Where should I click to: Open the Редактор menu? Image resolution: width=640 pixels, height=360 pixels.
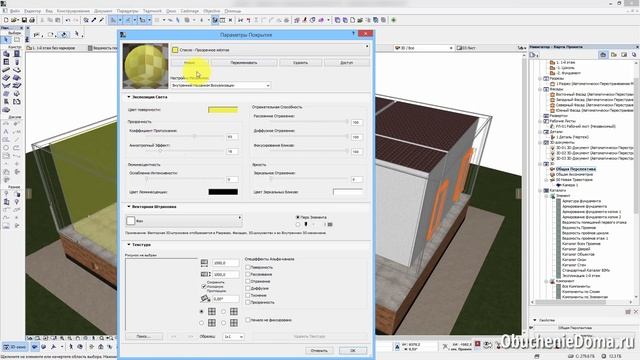[33, 11]
